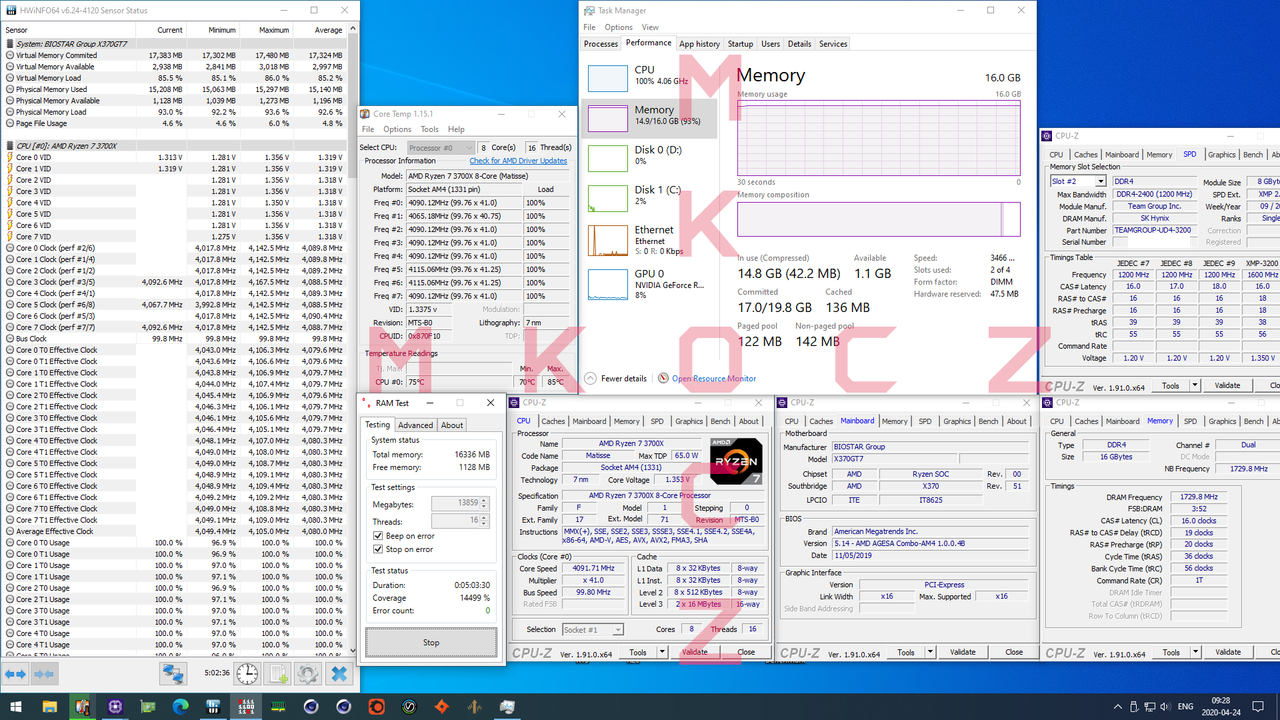Click the Threads stepper arrows in RAM Test
The width and height of the screenshot is (1280, 720).
tap(486, 521)
